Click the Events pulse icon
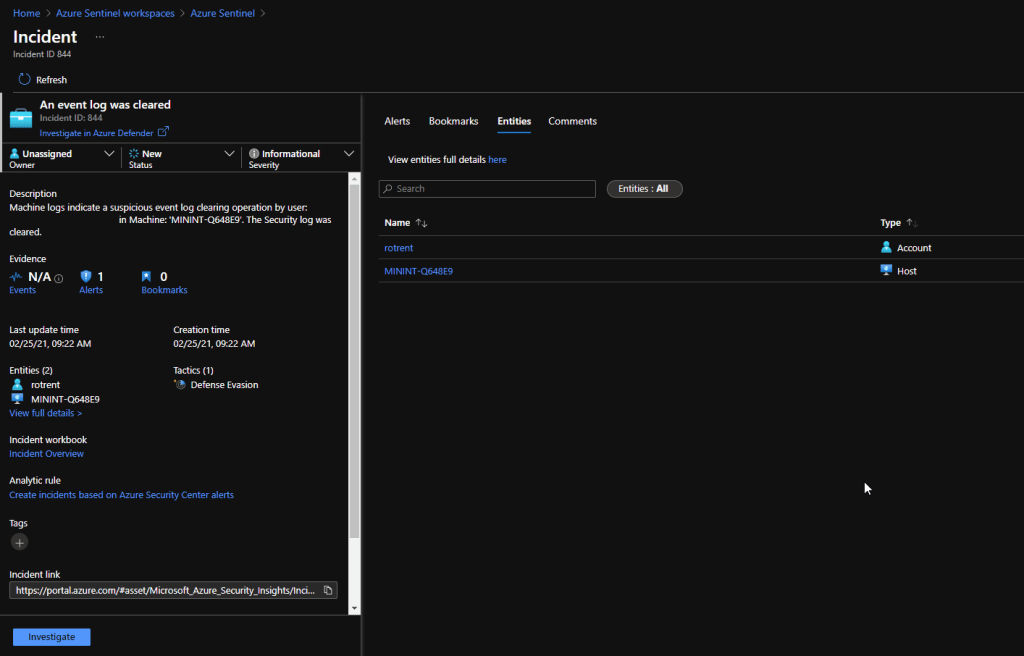Viewport: 1024px width, 656px height. (16, 277)
